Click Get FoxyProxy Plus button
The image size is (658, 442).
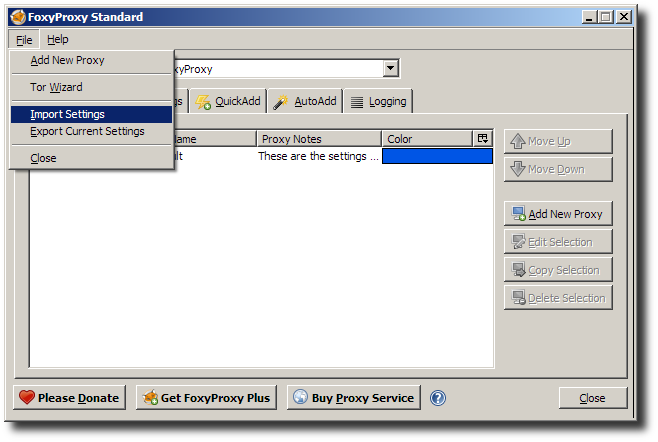click(x=206, y=398)
